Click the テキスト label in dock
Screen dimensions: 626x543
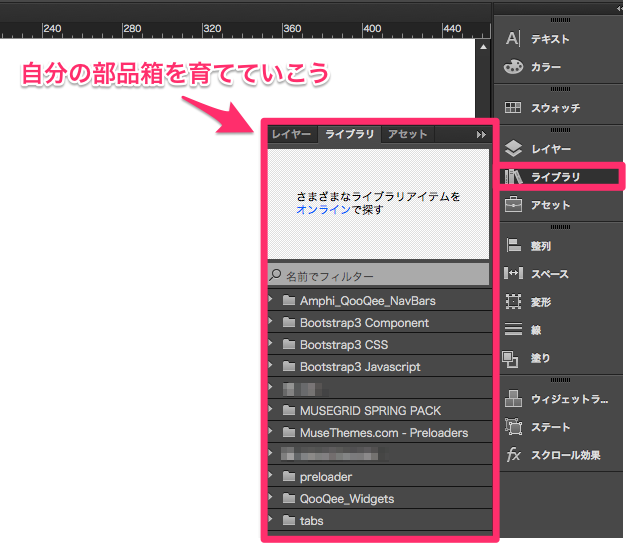550,39
